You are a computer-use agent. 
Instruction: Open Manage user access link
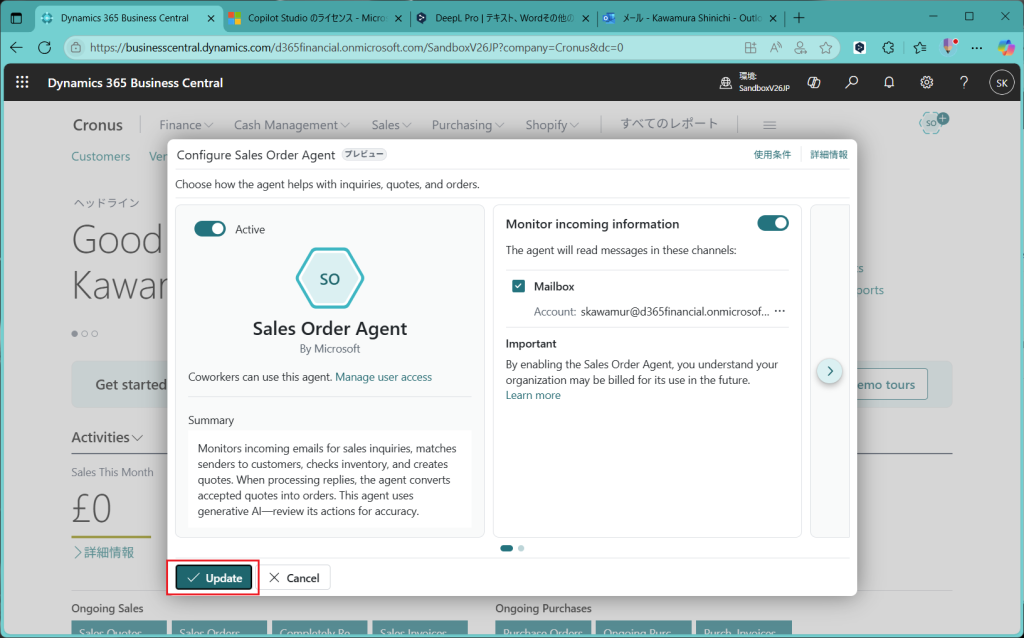pyautogui.click(x=383, y=377)
